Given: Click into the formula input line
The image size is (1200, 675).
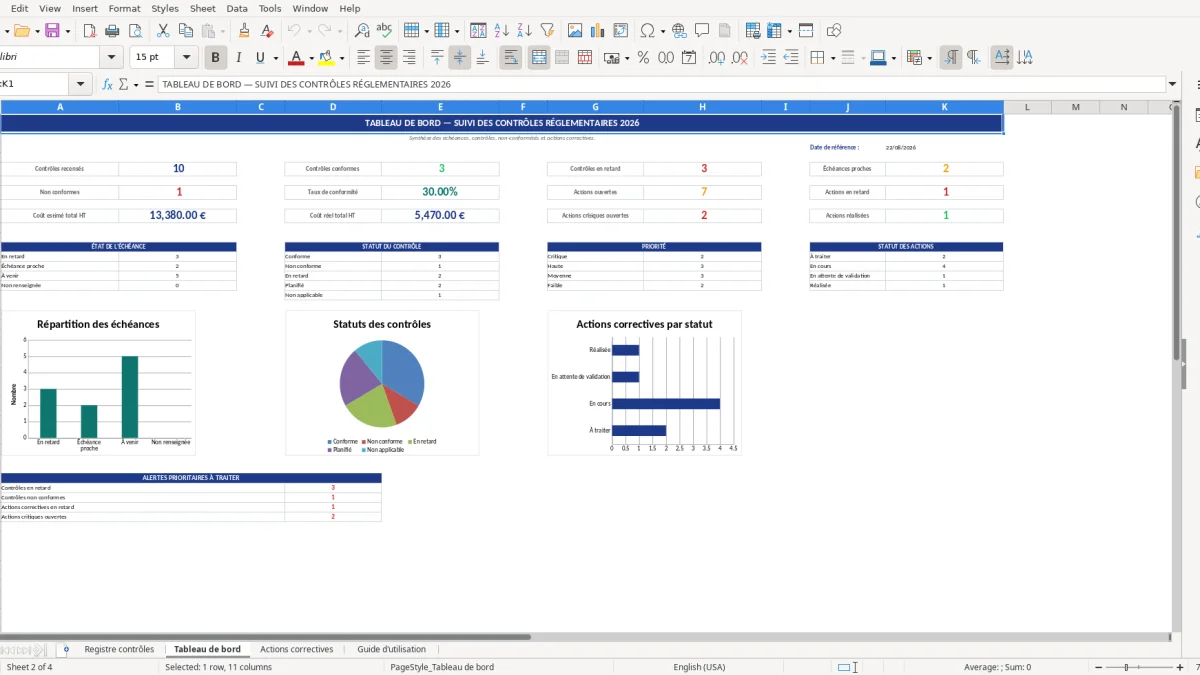Looking at the screenshot, I should [x=660, y=85].
